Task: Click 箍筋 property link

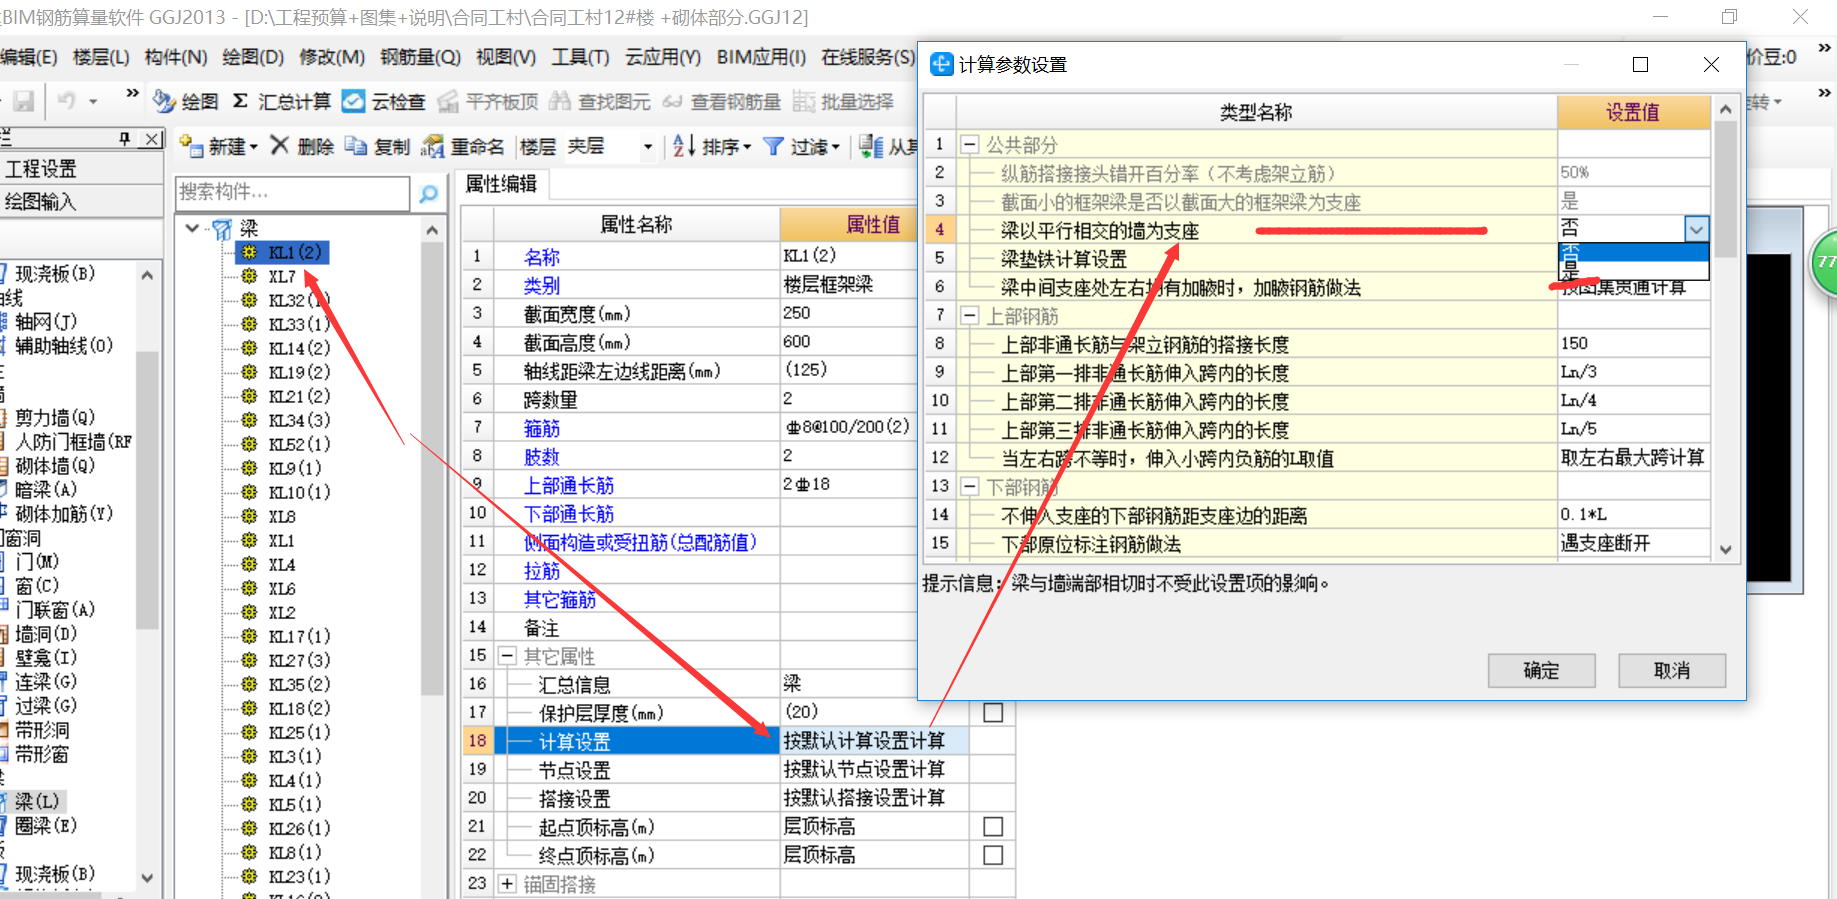Action: tap(542, 429)
